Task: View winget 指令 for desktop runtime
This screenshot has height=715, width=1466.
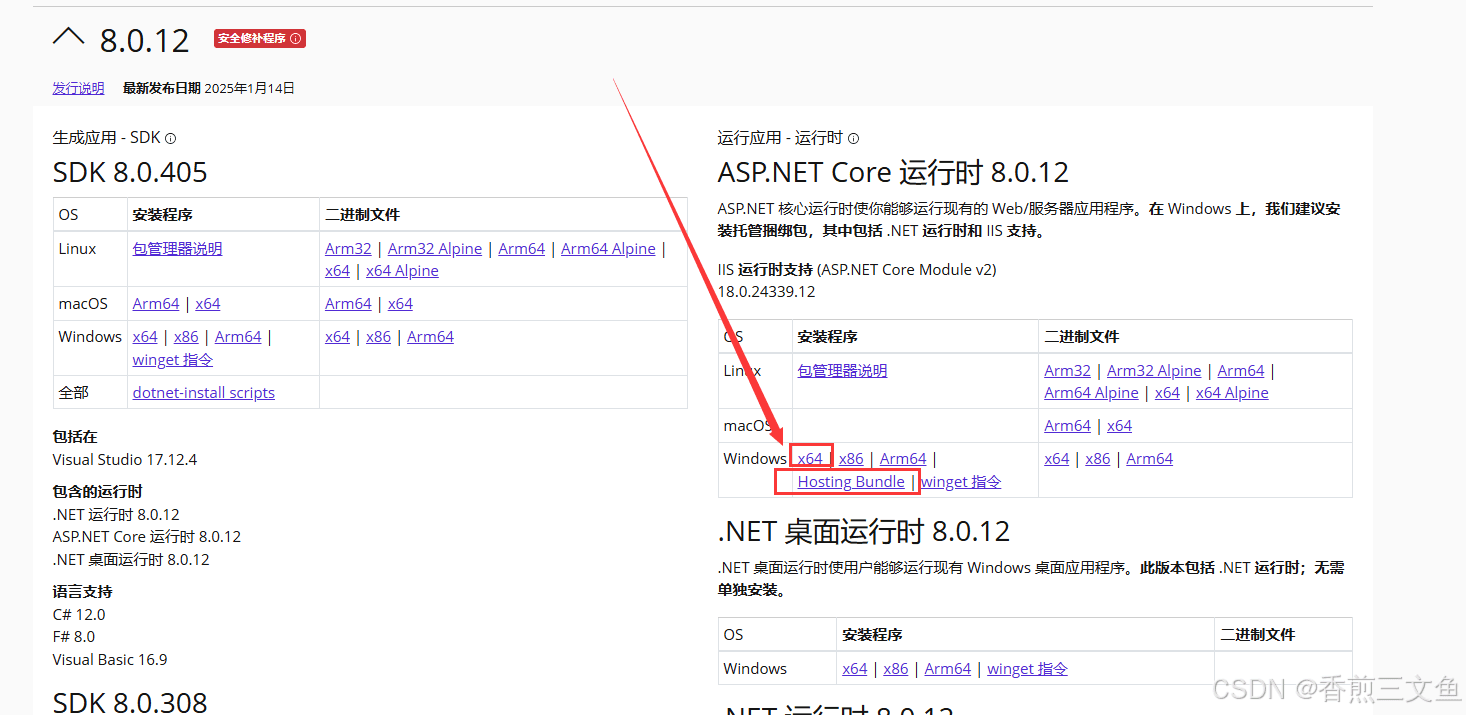Action: [1027, 668]
